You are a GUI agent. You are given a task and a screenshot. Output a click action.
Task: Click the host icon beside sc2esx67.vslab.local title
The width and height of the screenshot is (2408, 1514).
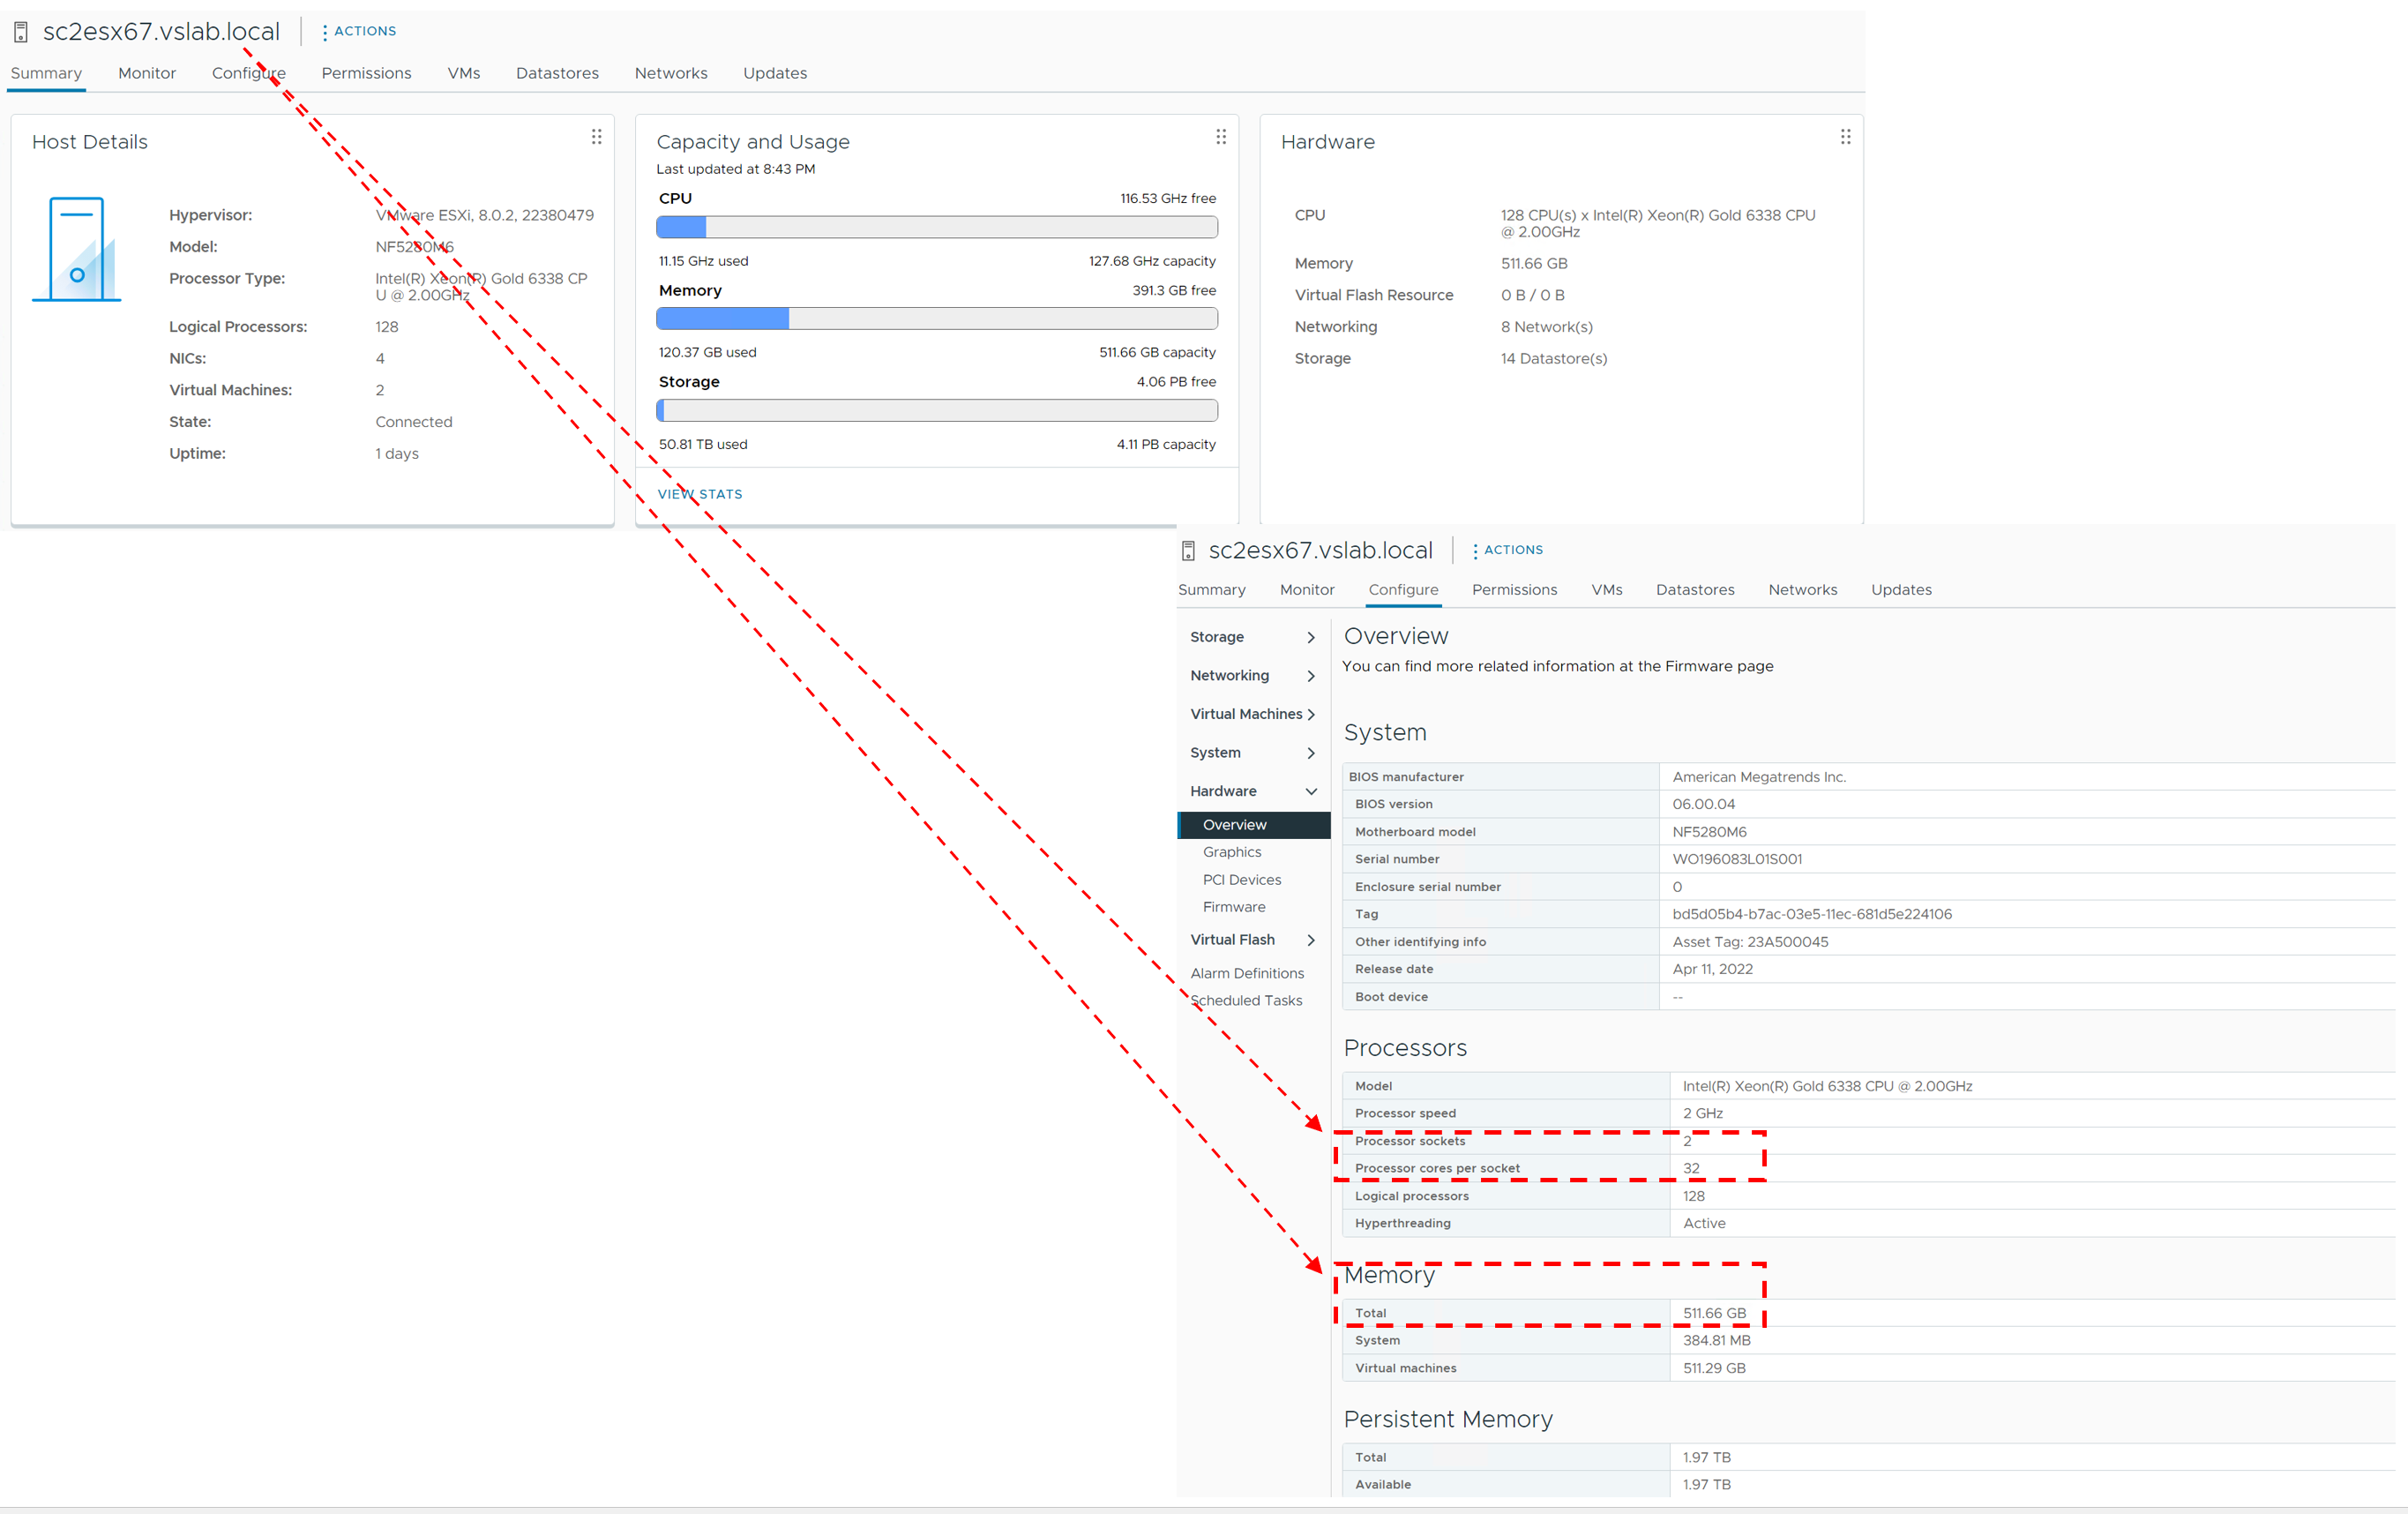(21, 33)
